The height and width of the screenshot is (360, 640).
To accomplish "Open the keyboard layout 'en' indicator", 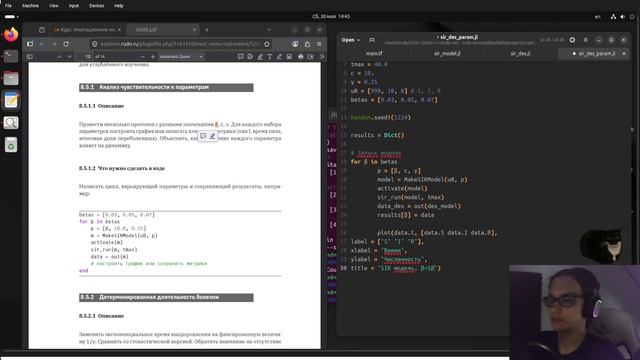I will tap(598, 17).
